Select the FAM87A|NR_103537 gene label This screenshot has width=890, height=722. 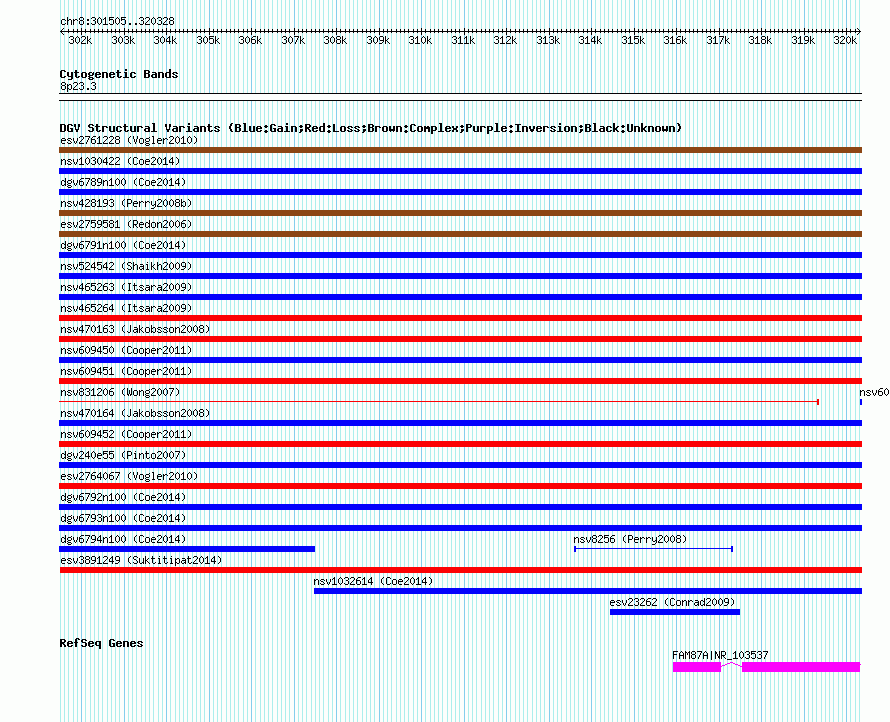coord(720,655)
